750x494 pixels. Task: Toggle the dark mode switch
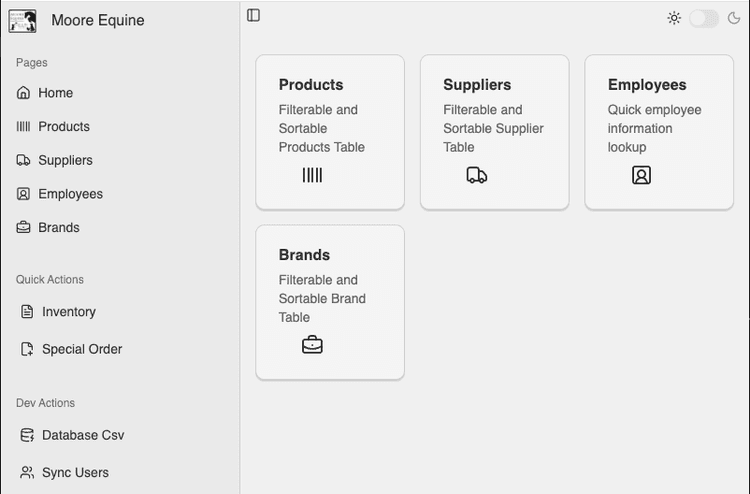click(704, 18)
